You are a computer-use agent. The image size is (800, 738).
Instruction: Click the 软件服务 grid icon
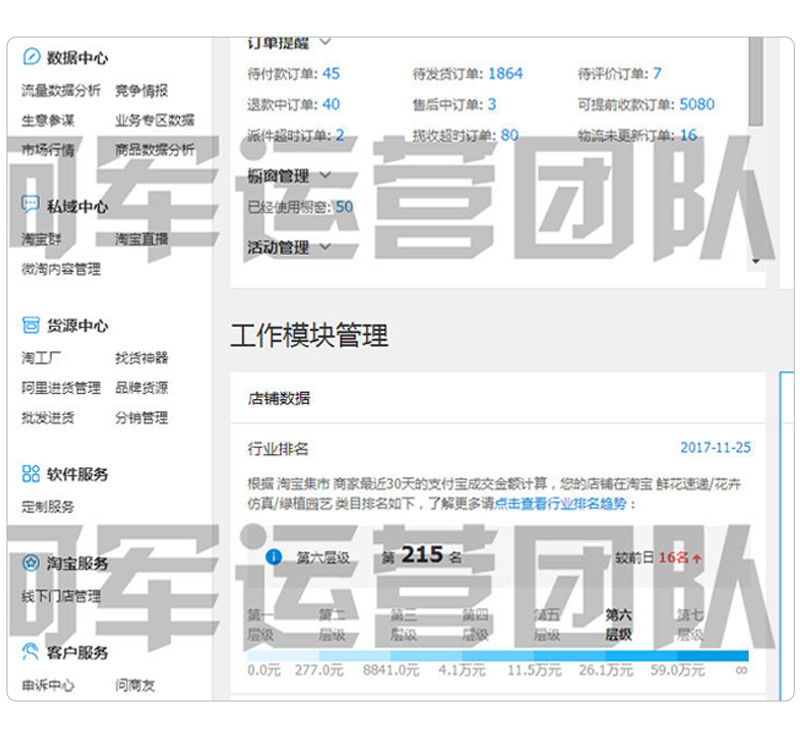[31, 474]
